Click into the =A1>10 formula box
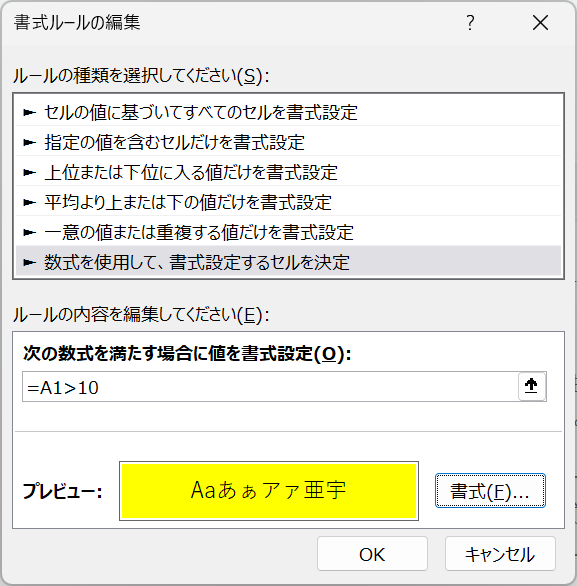The width and height of the screenshot is (577, 586). pyautogui.click(x=270, y=386)
